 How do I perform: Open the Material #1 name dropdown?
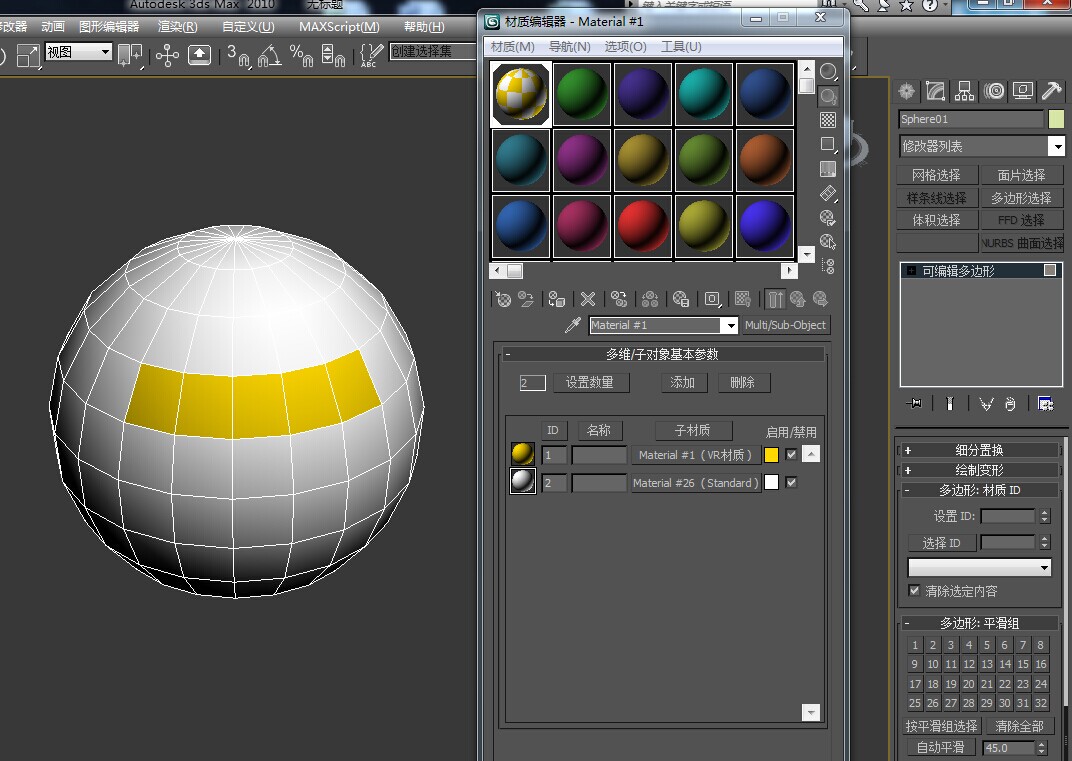tap(730, 325)
